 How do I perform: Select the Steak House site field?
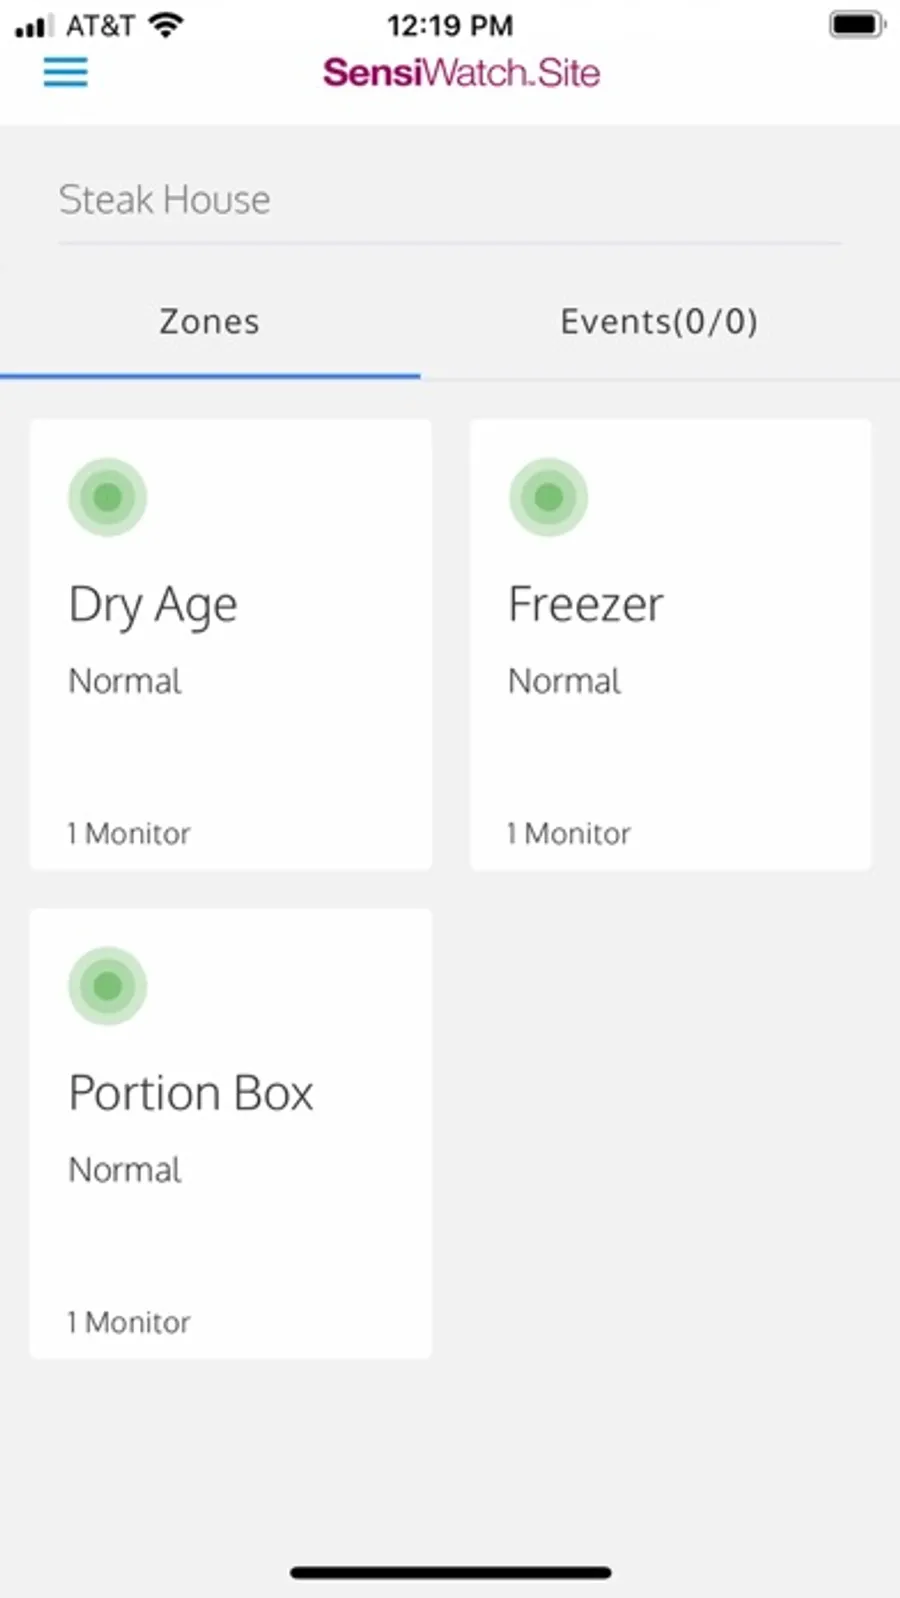[x=450, y=200]
